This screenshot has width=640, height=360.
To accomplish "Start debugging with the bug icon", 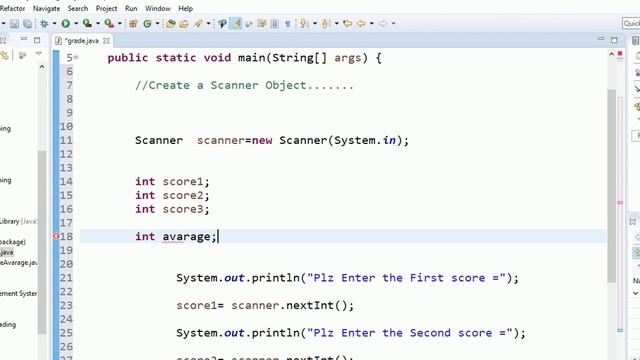I will pyautogui.click(x=44, y=24).
